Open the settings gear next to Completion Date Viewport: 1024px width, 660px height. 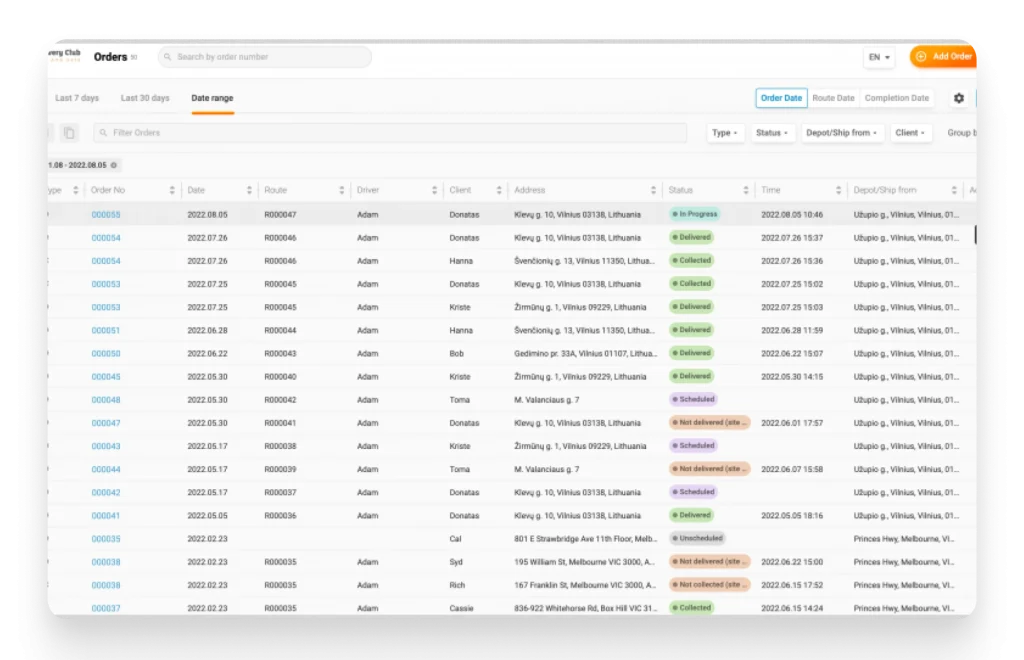958,98
